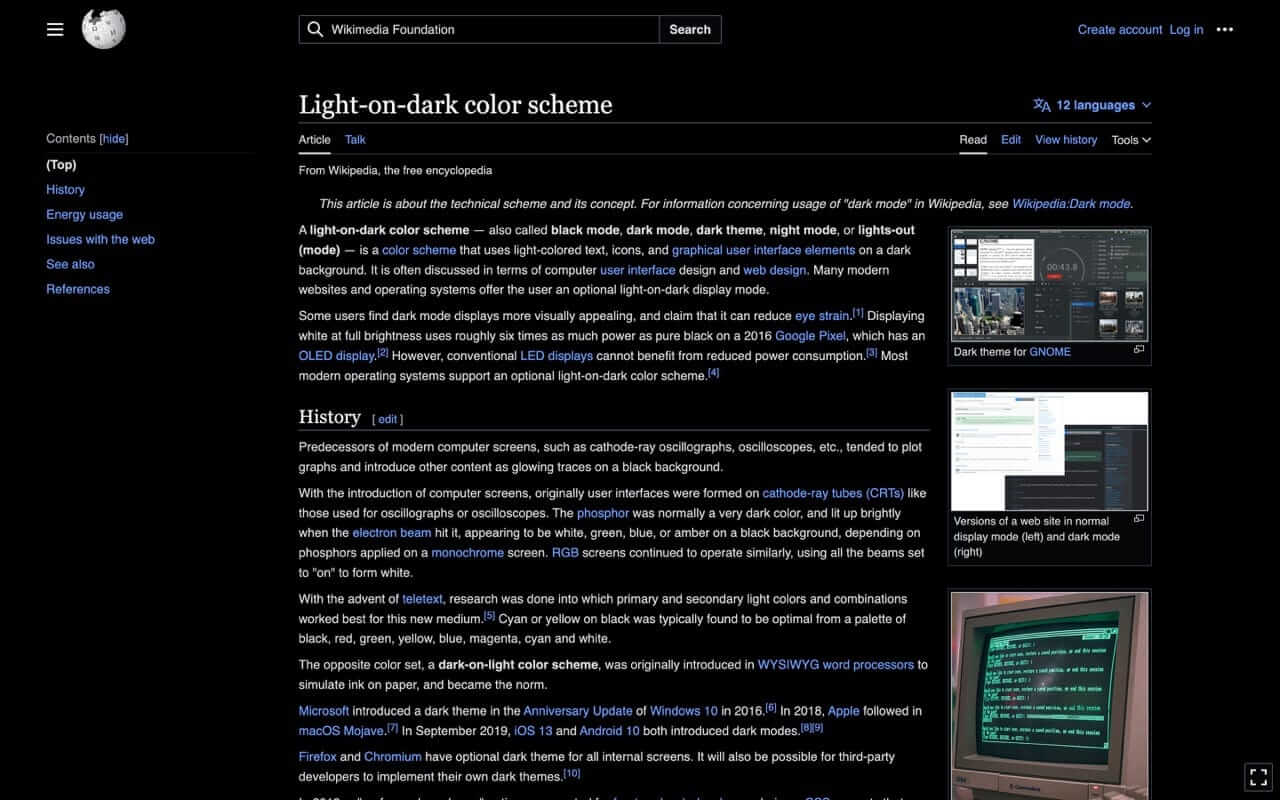The width and height of the screenshot is (1280, 800).
Task: Enlarge the normal versus dark mode image
Action: (x=1139, y=519)
